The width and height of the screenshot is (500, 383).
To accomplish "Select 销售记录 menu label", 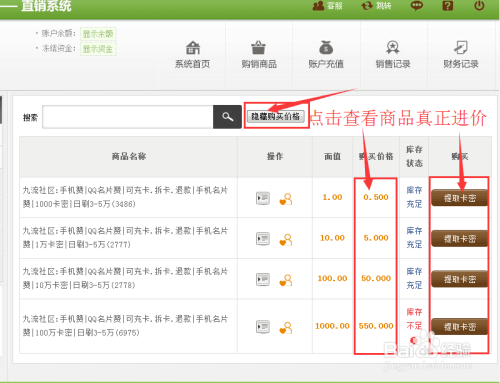I will tap(393, 64).
